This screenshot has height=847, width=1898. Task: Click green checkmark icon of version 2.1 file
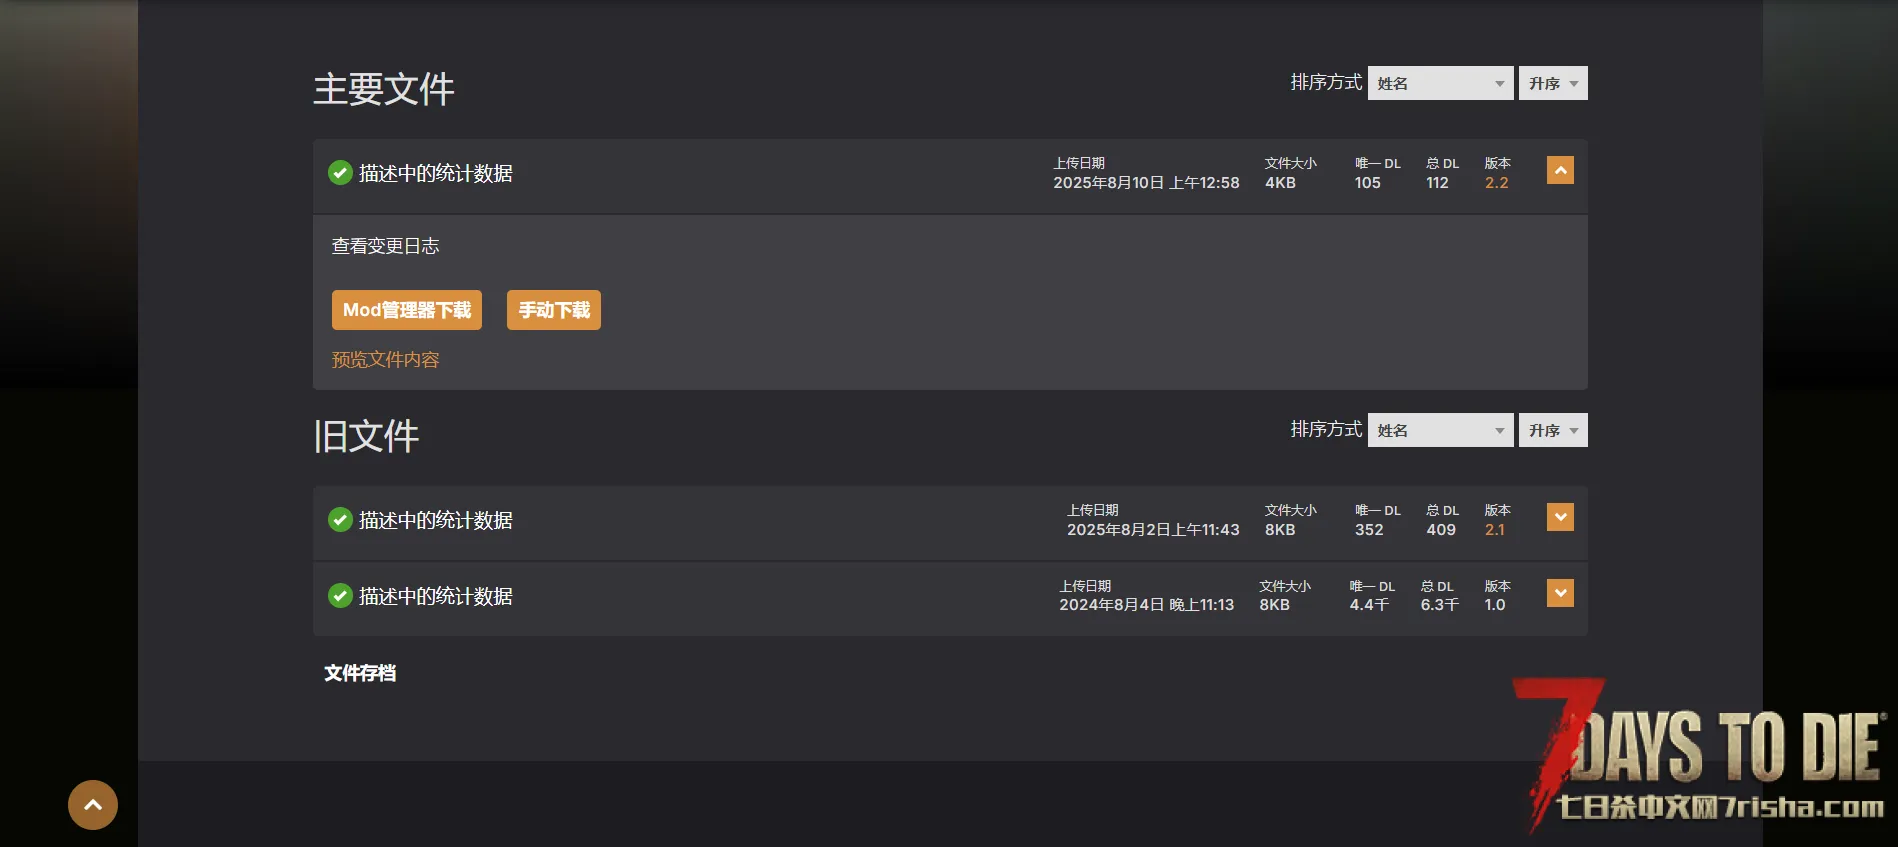tap(340, 520)
